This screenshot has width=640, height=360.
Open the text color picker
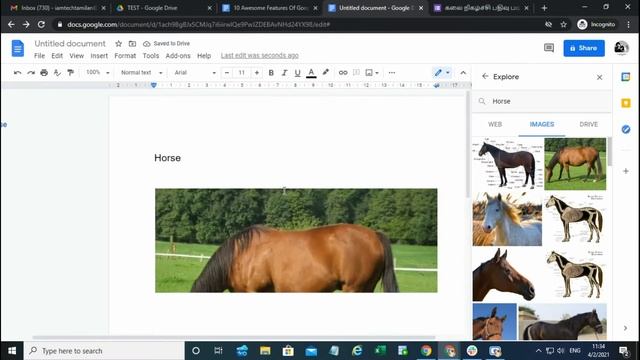311,73
